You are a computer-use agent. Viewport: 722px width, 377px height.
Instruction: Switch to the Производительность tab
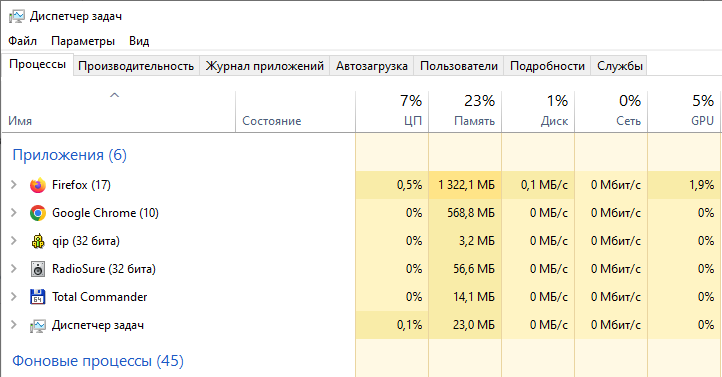click(x=136, y=66)
